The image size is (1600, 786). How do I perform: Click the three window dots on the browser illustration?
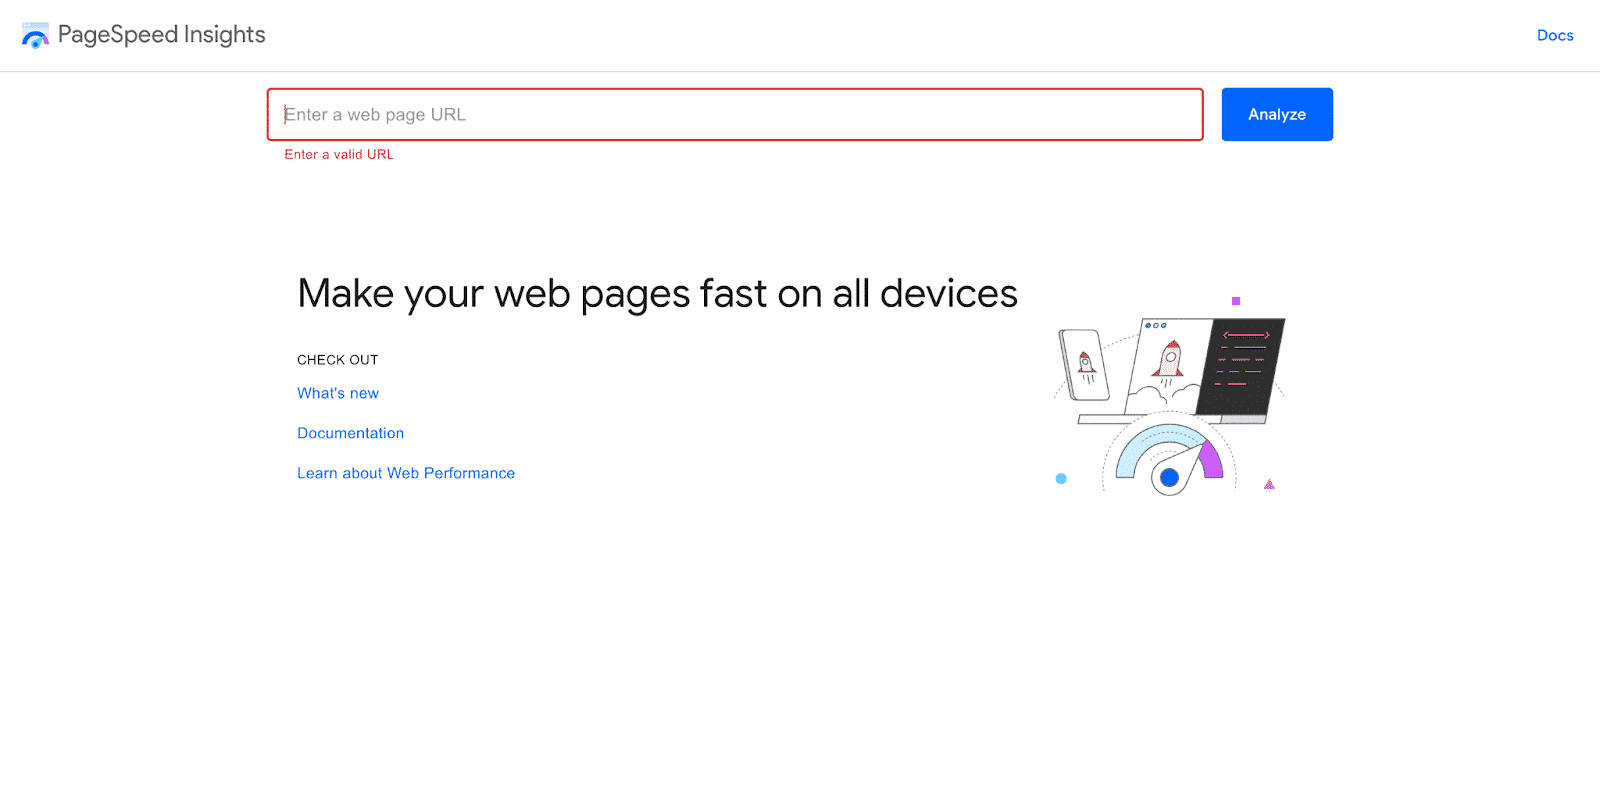tap(1156, 325)
